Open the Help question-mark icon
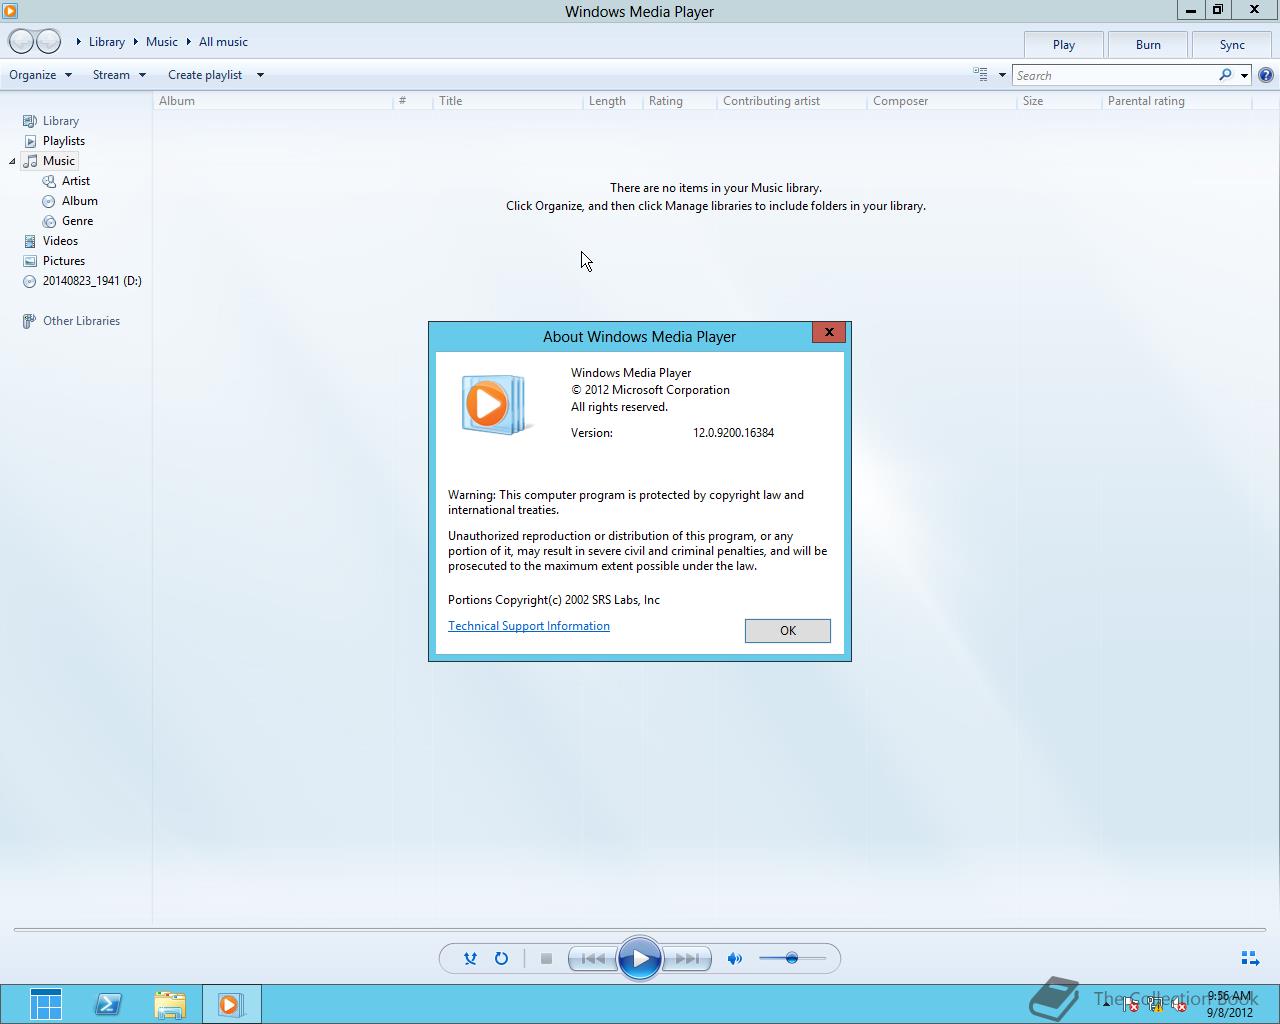The width and height of the screenshot is (1280, 1024). [x=1266, y=75]
